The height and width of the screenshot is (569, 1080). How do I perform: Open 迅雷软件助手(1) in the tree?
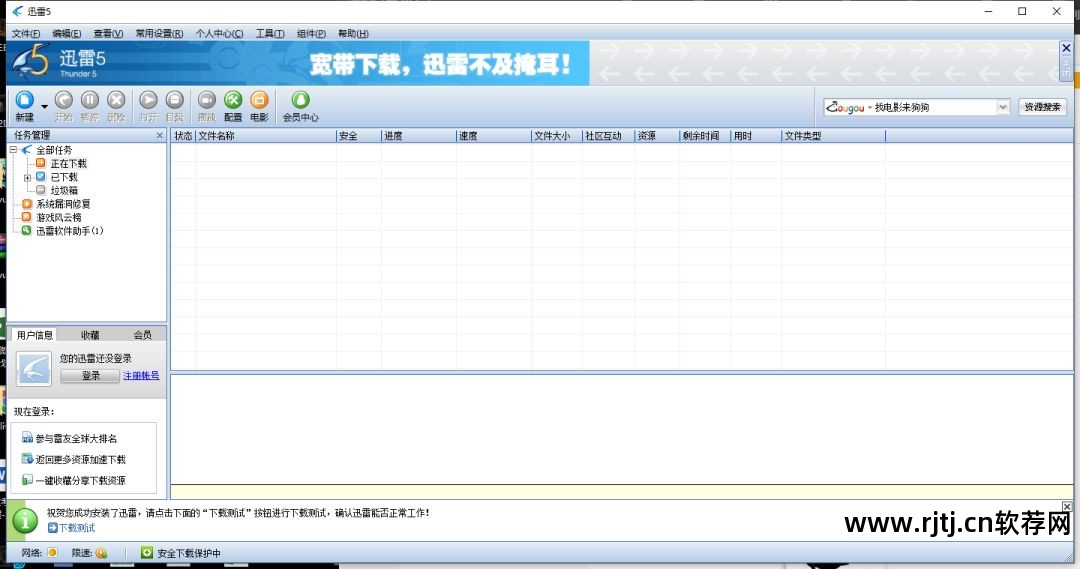point(70,231)
